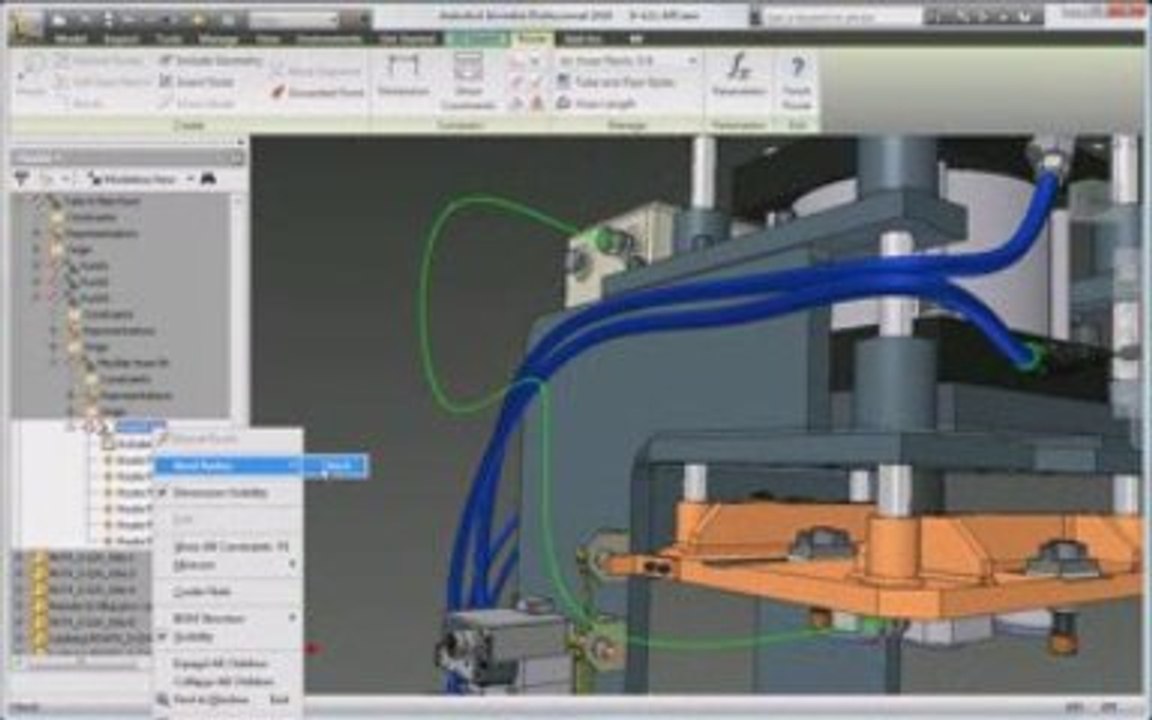The height and width of the screenshot is (720, 1152).
Task: Open the appearance dropdown in quick access toolbar
Action: [x=294, y=18]
